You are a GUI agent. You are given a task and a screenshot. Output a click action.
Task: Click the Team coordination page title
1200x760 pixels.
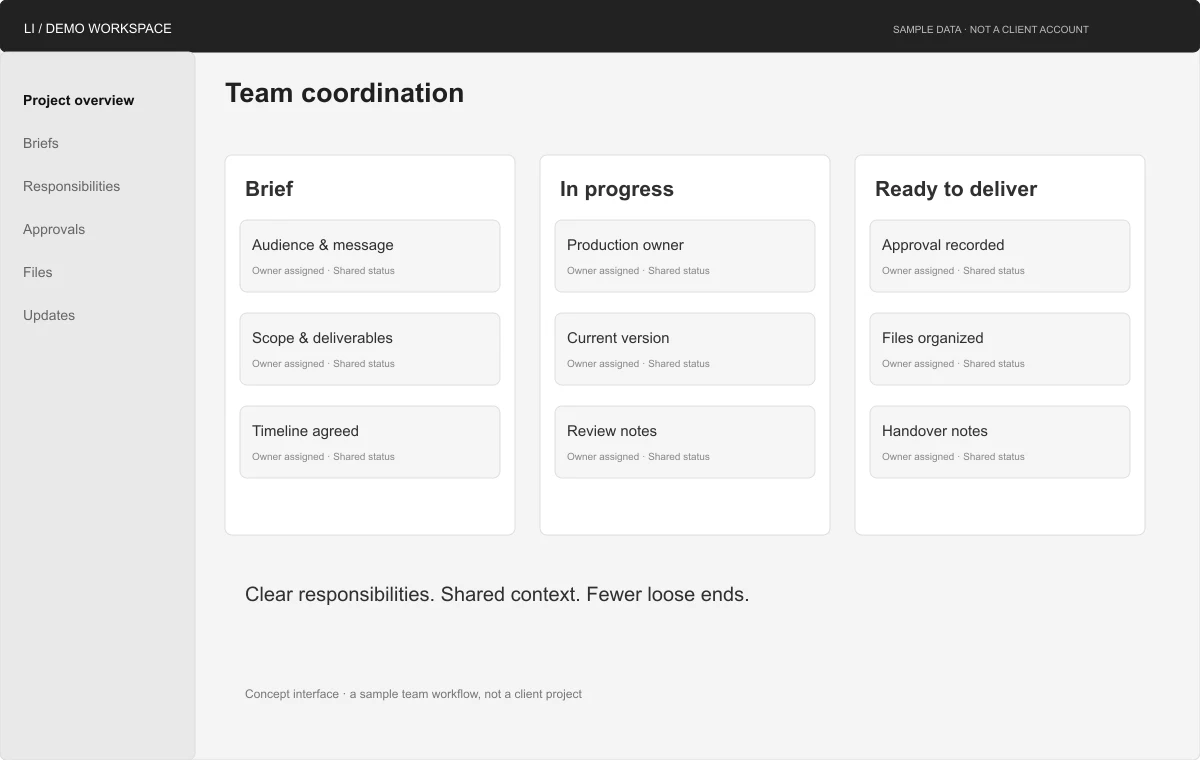(x=344, y=93)
